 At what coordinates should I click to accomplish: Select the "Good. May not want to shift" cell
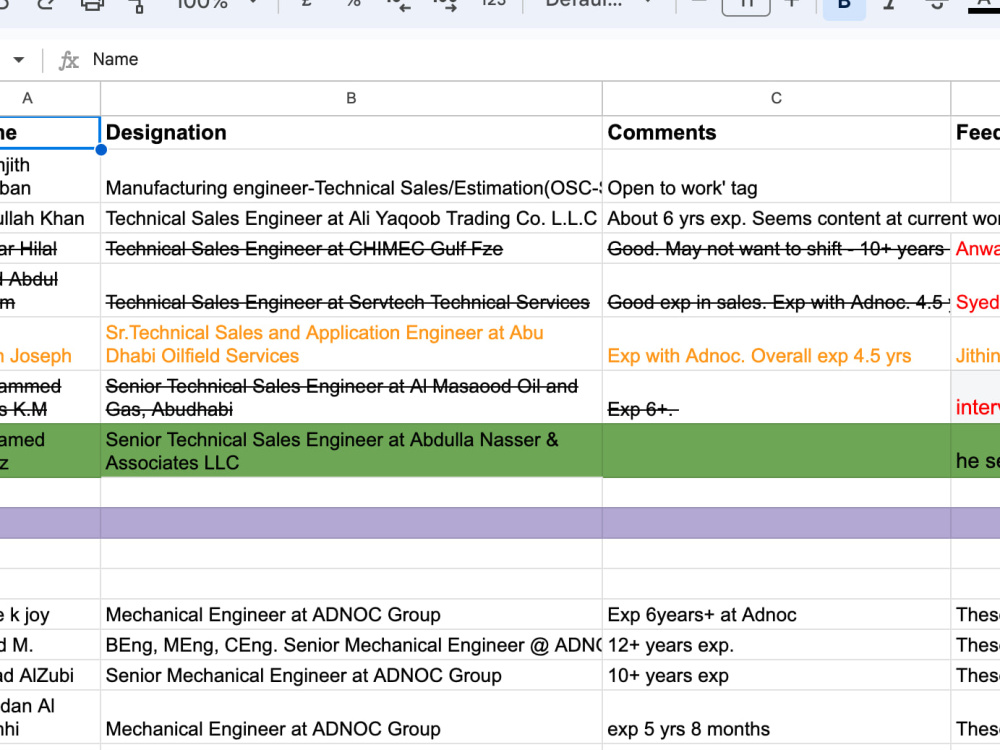776,248
